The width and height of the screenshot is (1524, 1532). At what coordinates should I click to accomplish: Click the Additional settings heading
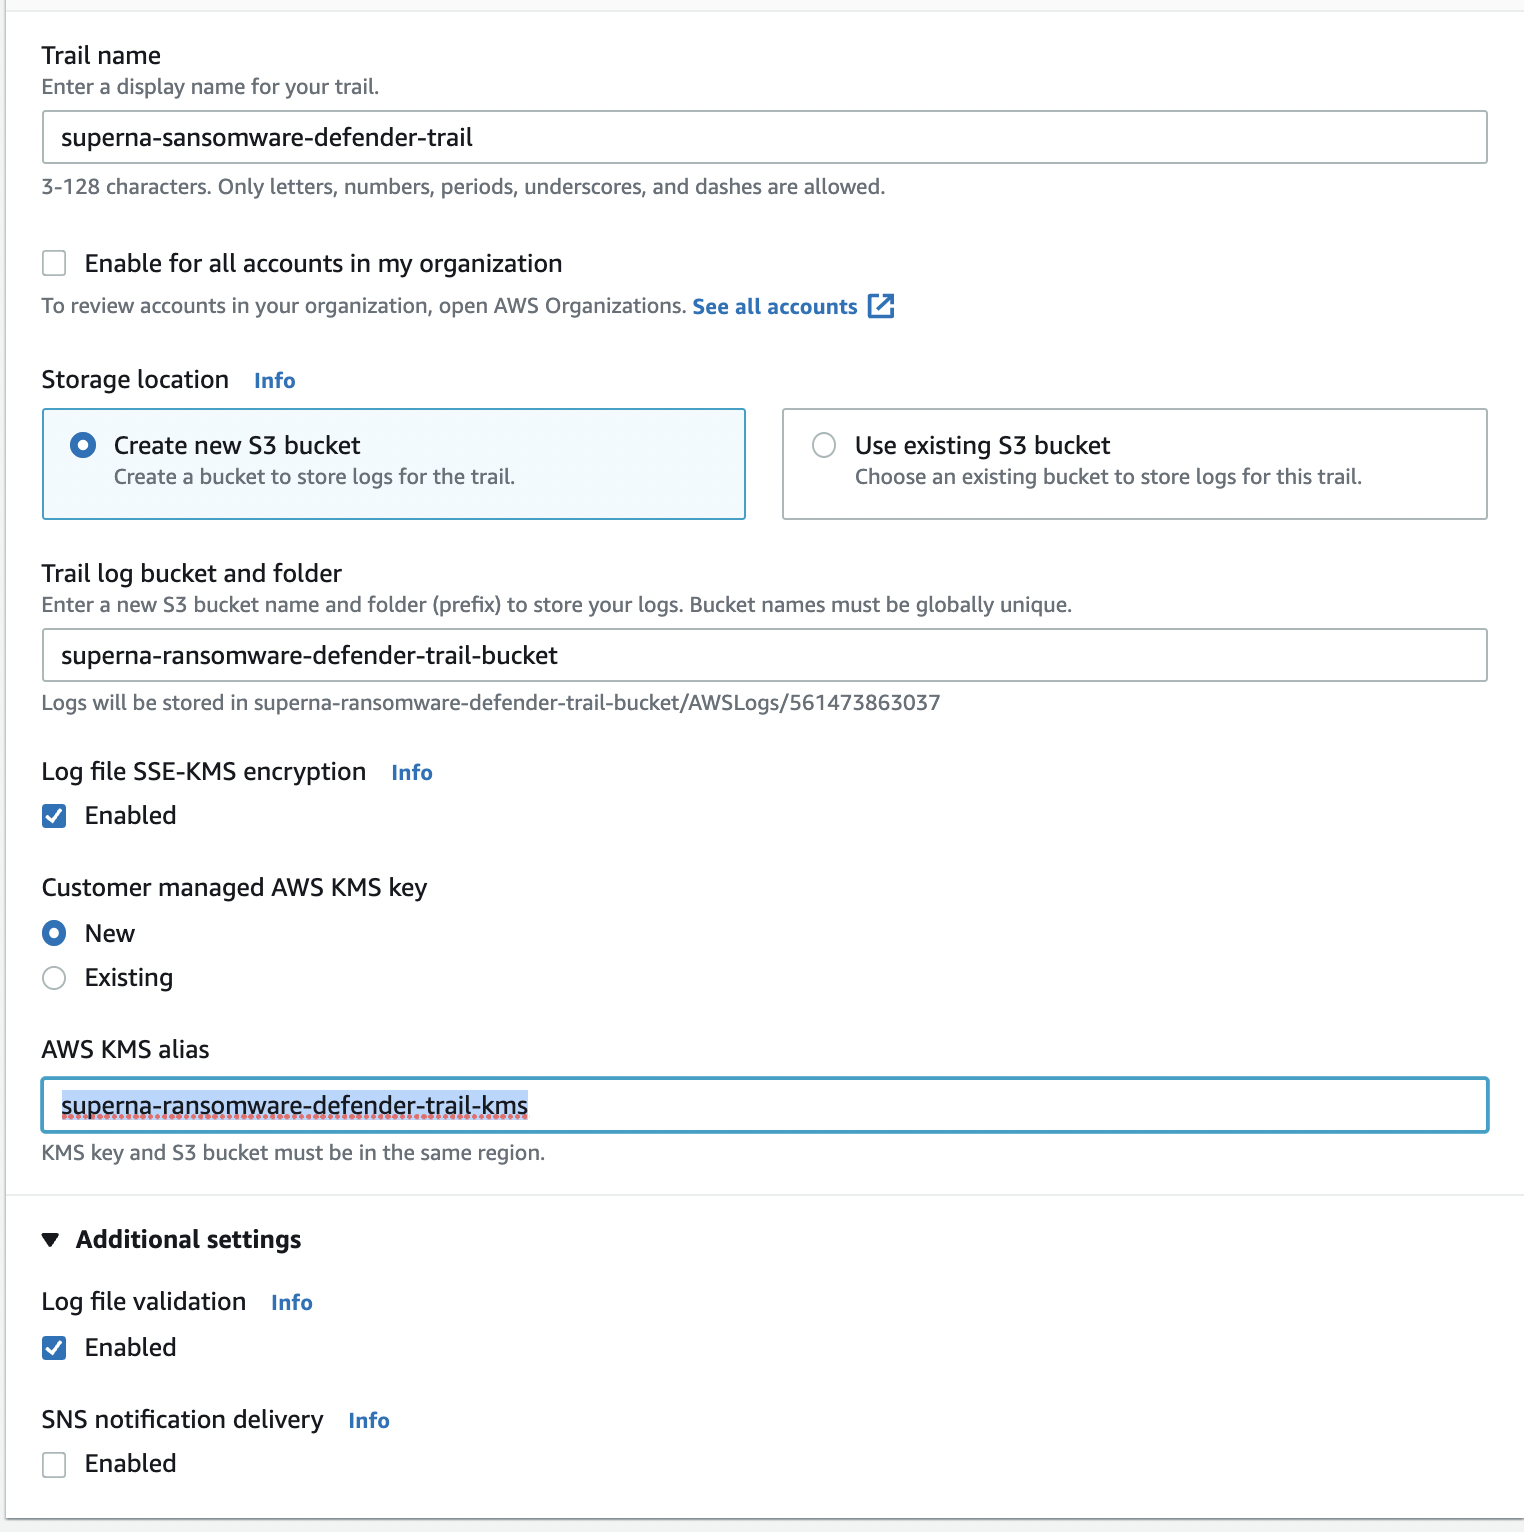(187, 1239)
